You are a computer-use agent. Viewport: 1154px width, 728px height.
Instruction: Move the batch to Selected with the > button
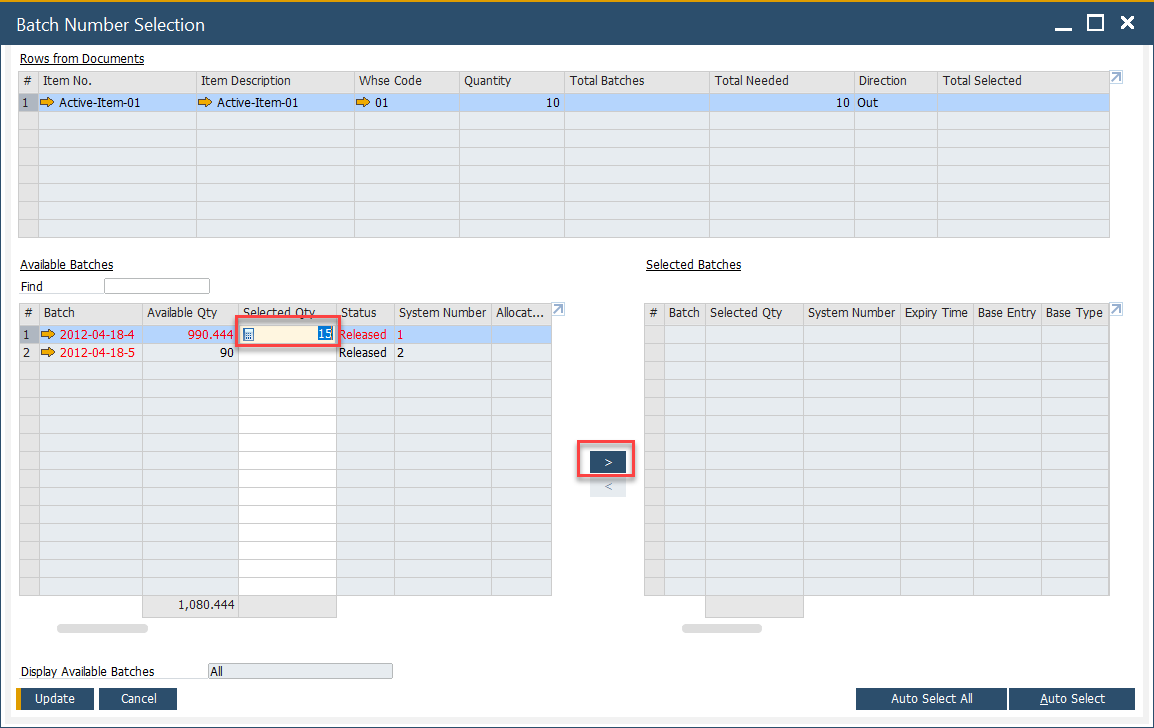click(x=608, y=462)
